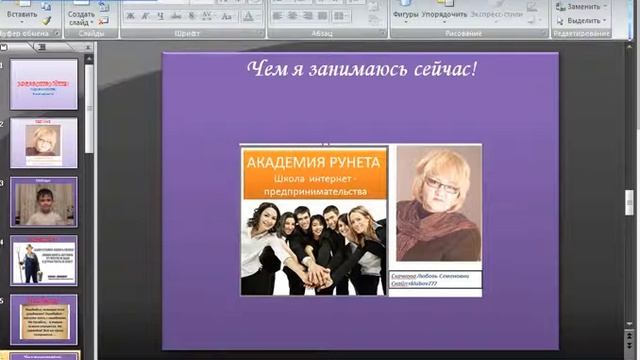The image size is (640, 360).
Task: Open the Arrange (Упорядочить) menu
Action: [444, 11]
